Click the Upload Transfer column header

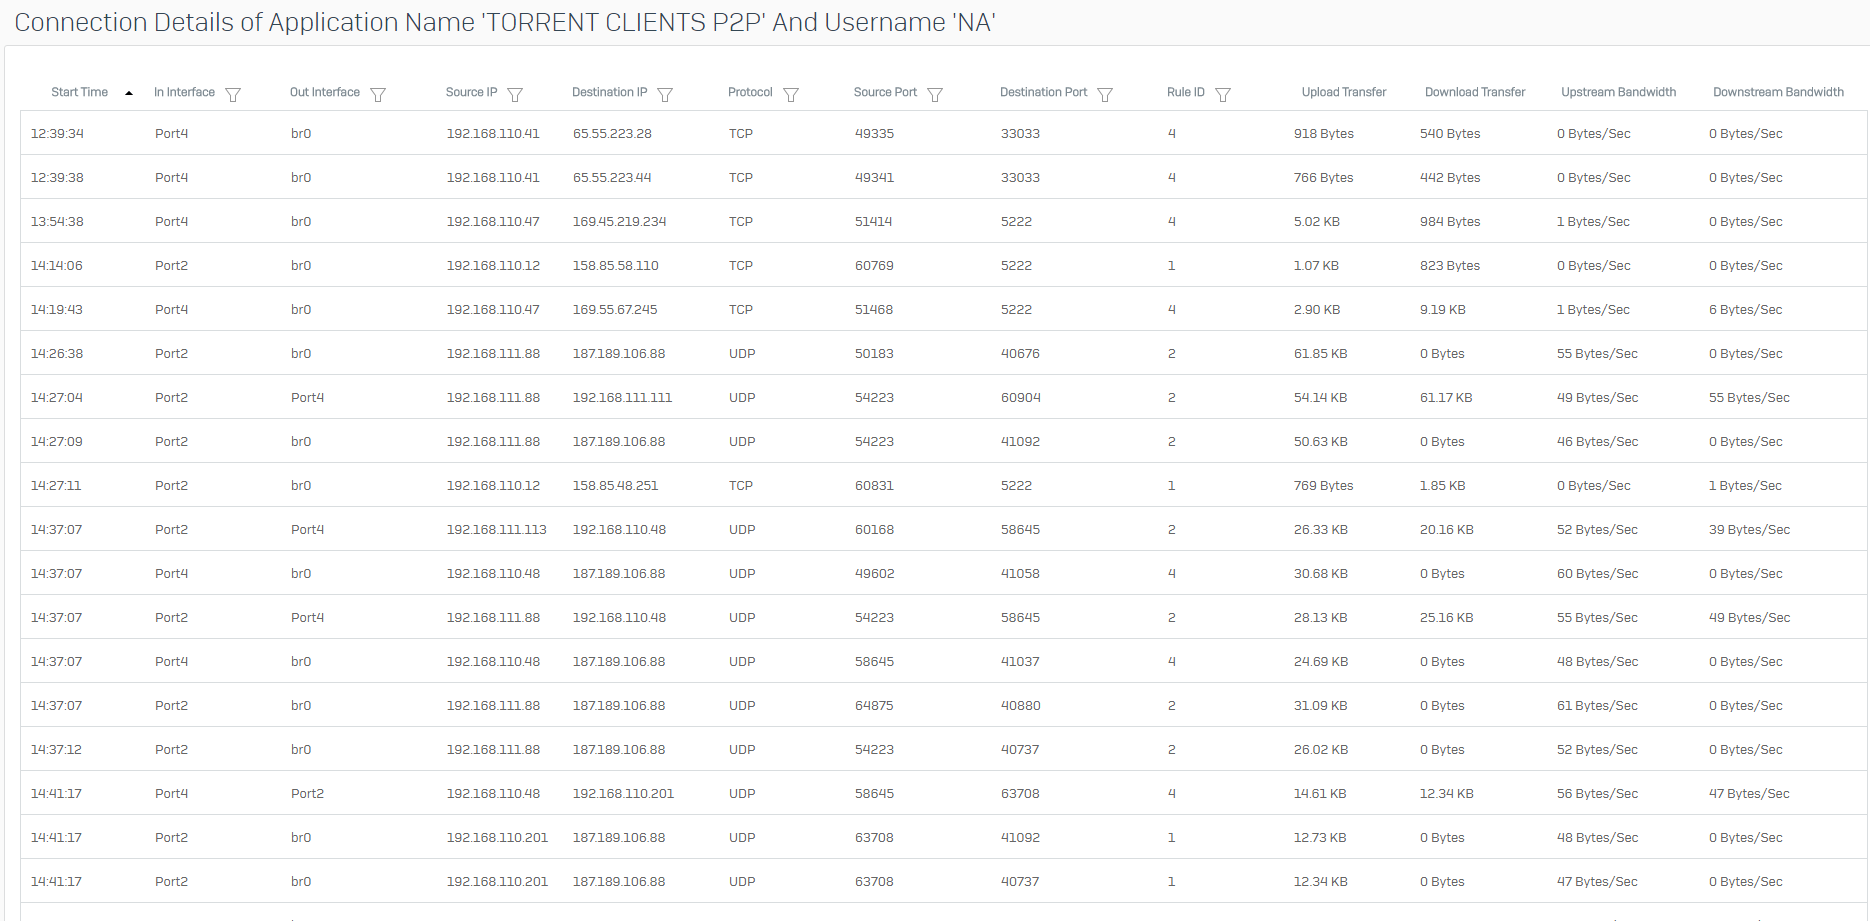(1344, 92)
